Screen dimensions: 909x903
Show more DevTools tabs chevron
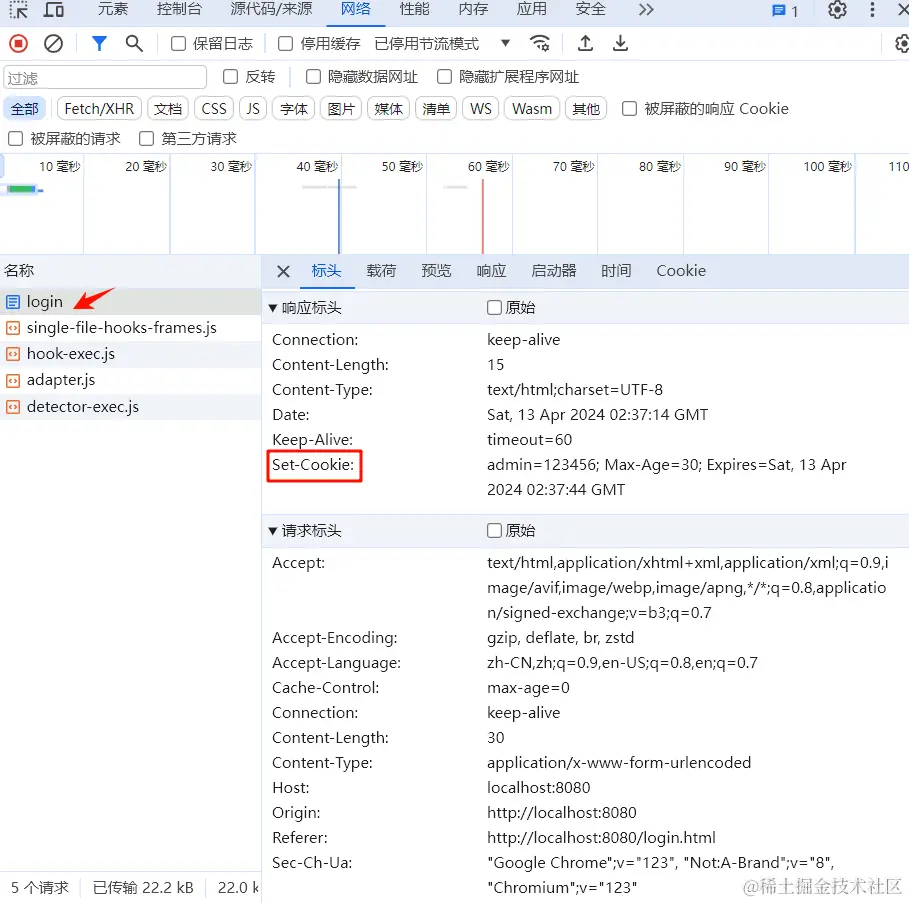click(646, 9)
